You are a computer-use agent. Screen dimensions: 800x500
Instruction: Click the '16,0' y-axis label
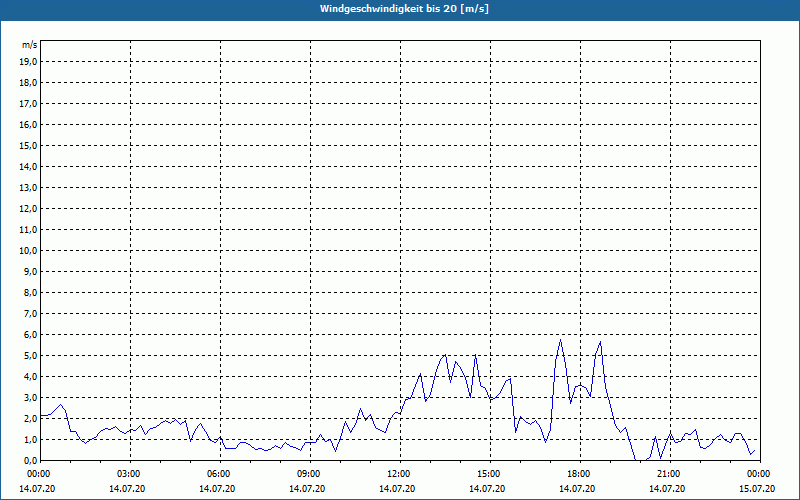point(28,124)
